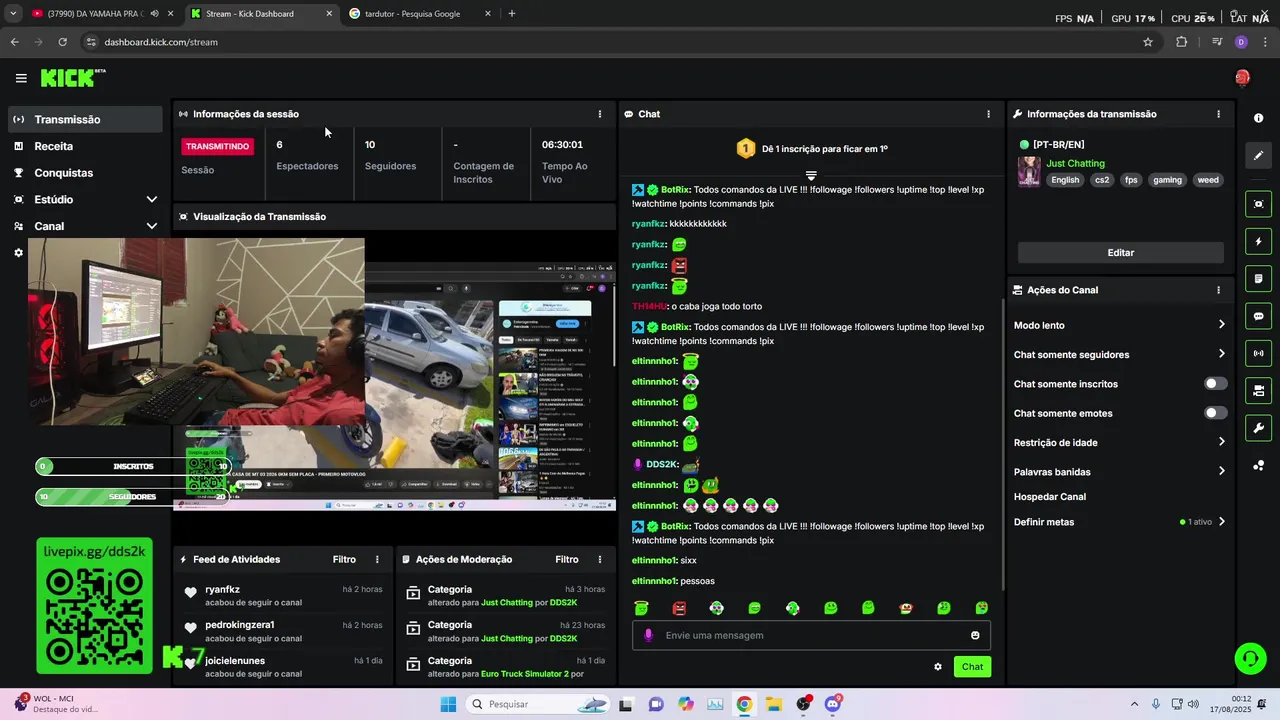Click the green Chat send button
This screenshot has height=720, width=1280.
coord(972,667)
